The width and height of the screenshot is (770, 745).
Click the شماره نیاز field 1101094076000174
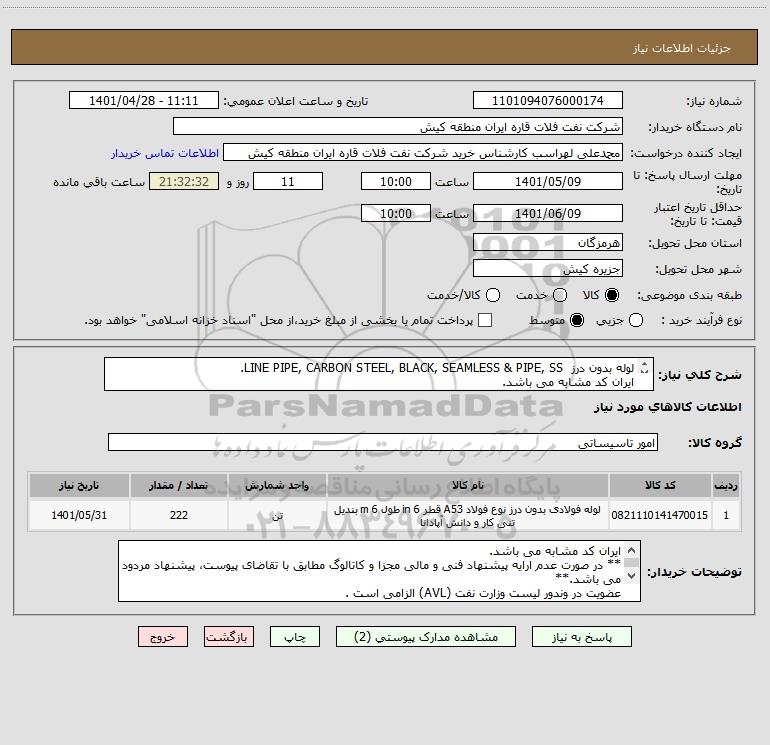click(548, 101)
